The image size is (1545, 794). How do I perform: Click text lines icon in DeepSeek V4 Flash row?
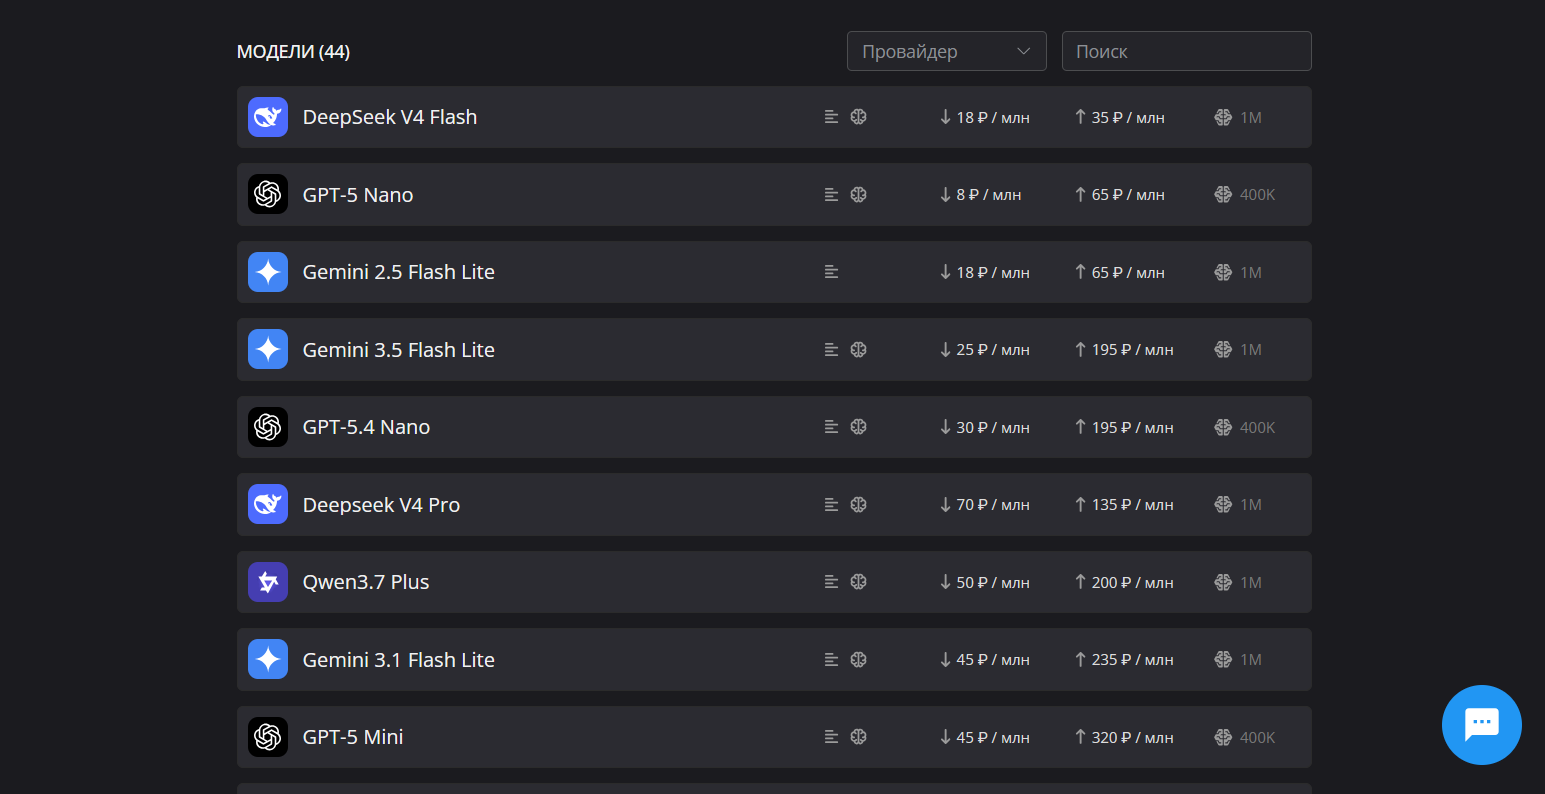(831, 117)
